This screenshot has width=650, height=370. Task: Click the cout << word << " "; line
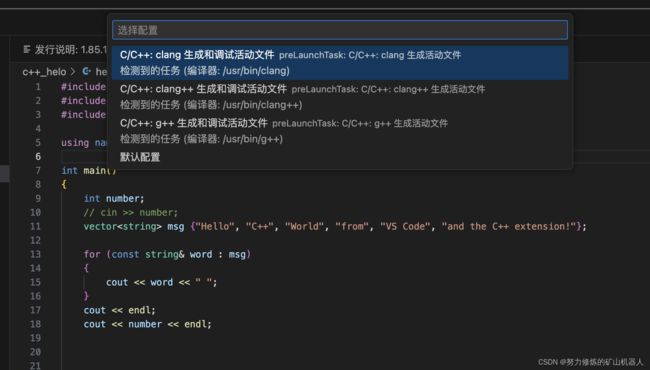tap(161, 282)
